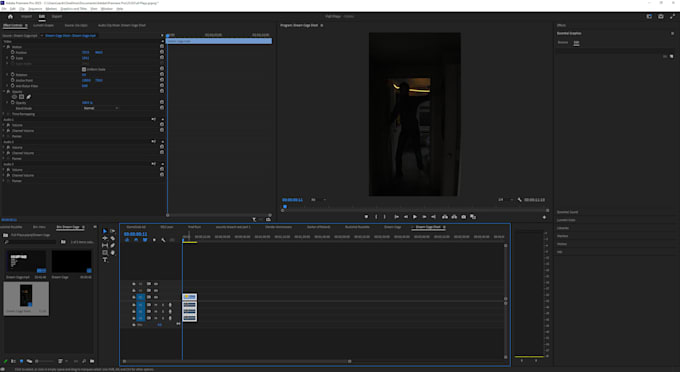Open the Markers menu
The width and height of the screenshot is (680, 372).
[x=51, y=9]
